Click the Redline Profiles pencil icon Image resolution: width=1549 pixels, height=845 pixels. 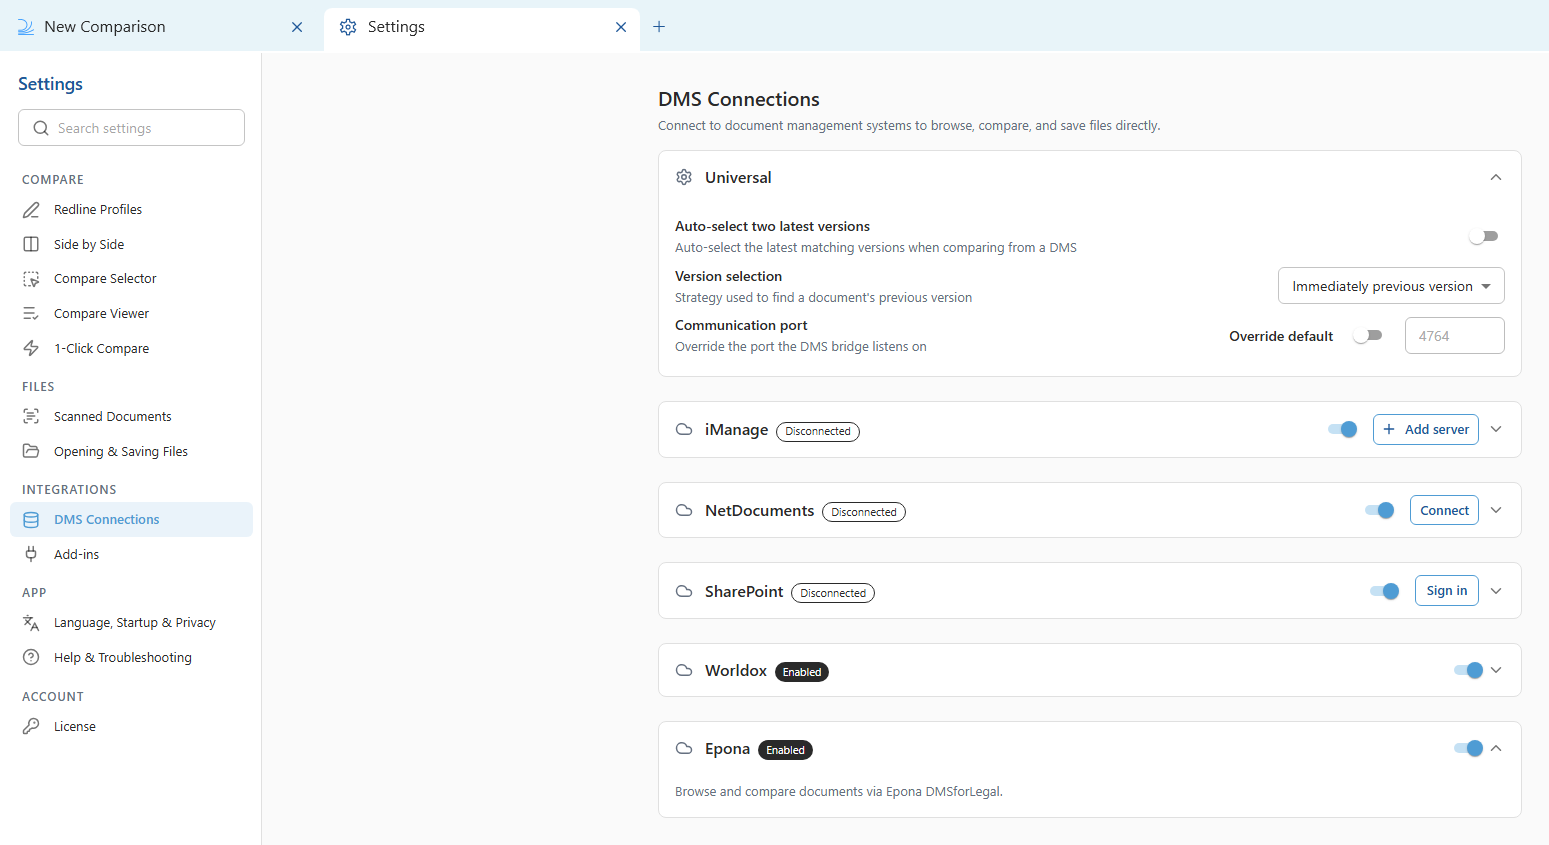pyautogui.click(x=31, y=210)
